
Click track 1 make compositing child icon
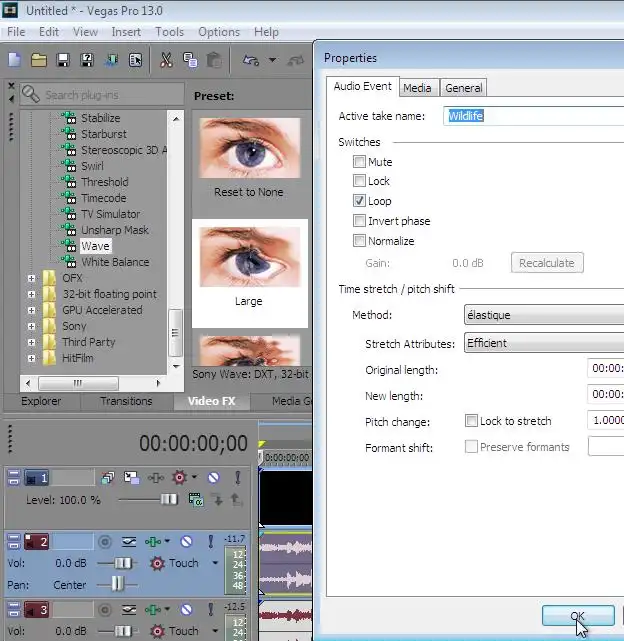[x=218, y=500]
